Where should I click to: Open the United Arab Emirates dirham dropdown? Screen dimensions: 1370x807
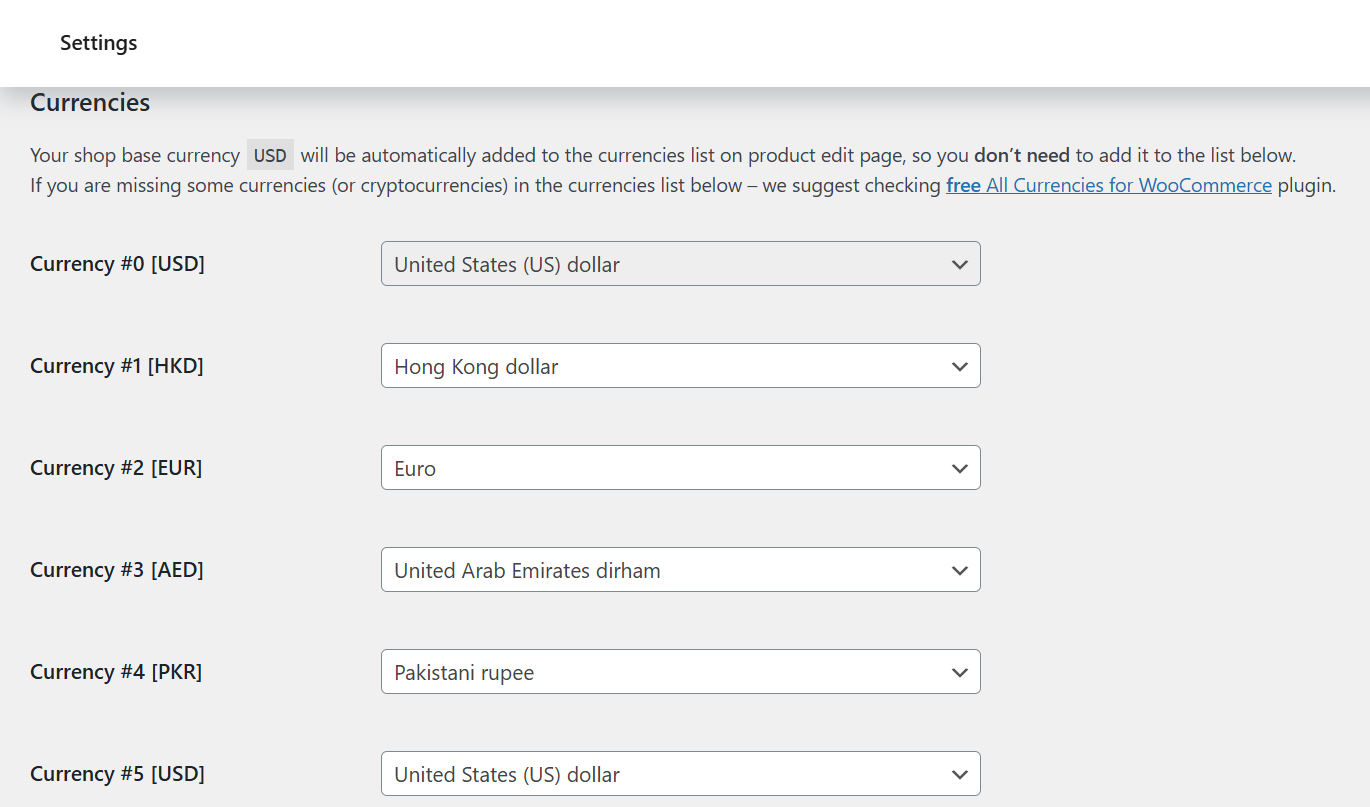(680, 570)
